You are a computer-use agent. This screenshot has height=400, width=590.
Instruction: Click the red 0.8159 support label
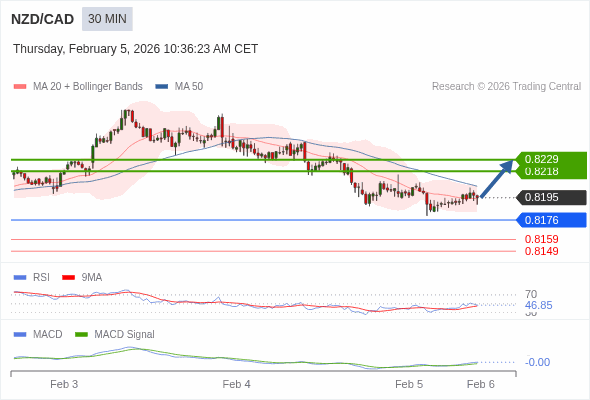click(542, 239)
